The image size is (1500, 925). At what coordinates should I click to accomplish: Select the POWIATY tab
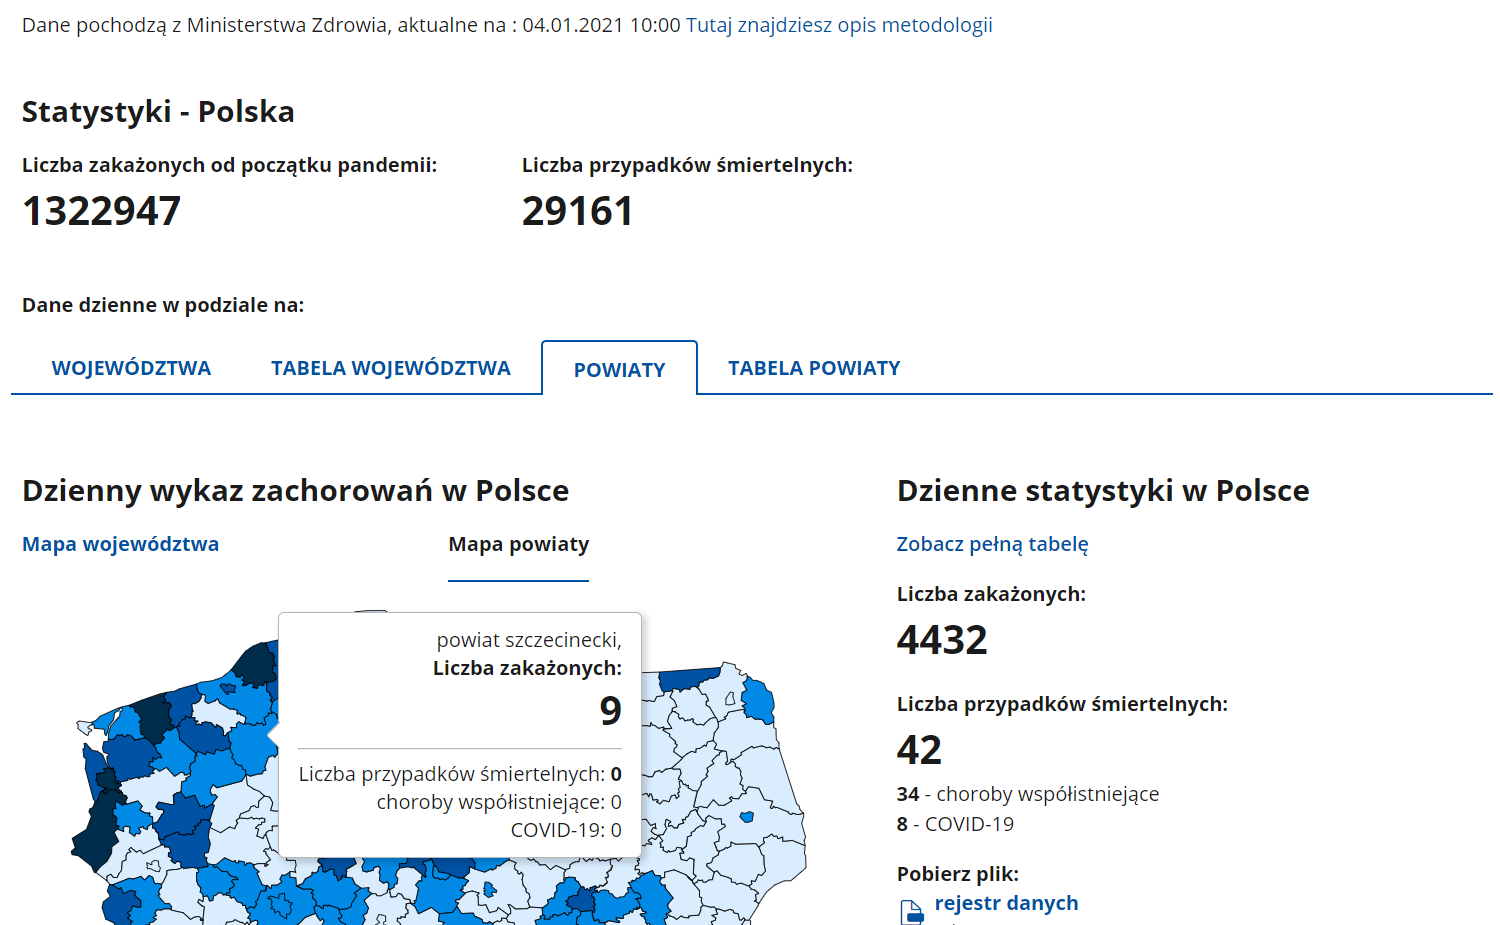click(x=619, y=369)
